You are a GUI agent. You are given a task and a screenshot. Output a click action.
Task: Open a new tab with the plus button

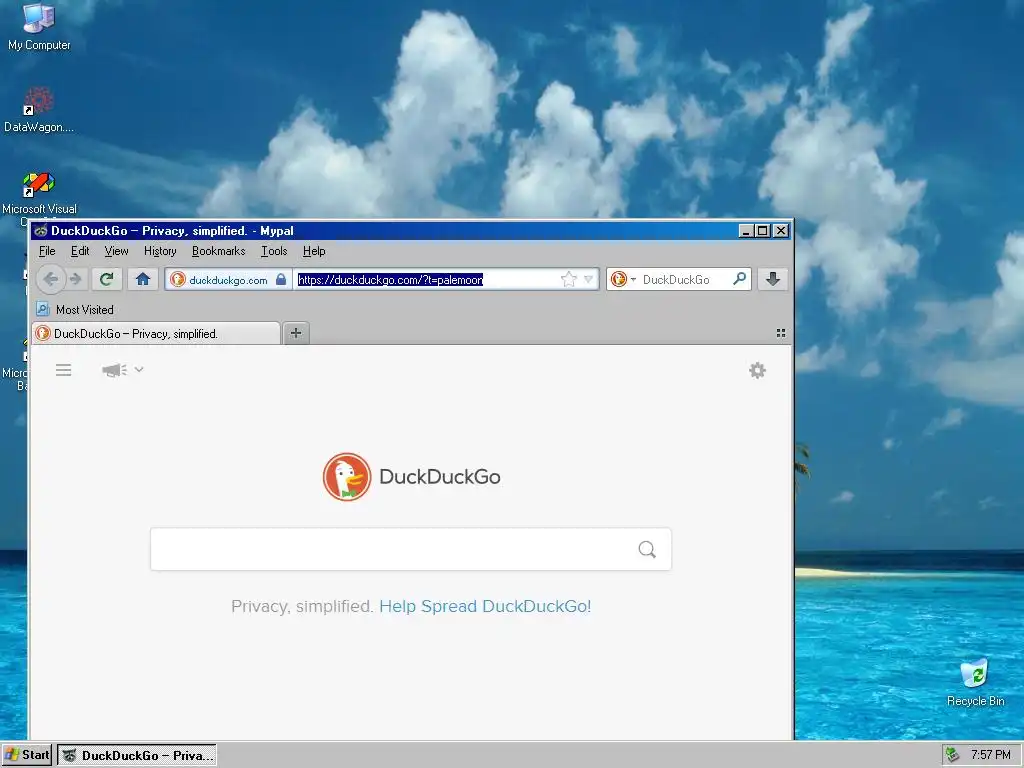coord(296,333)
